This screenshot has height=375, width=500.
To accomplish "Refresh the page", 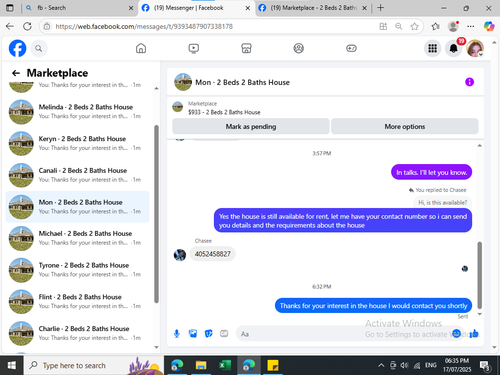I will 27,26.
